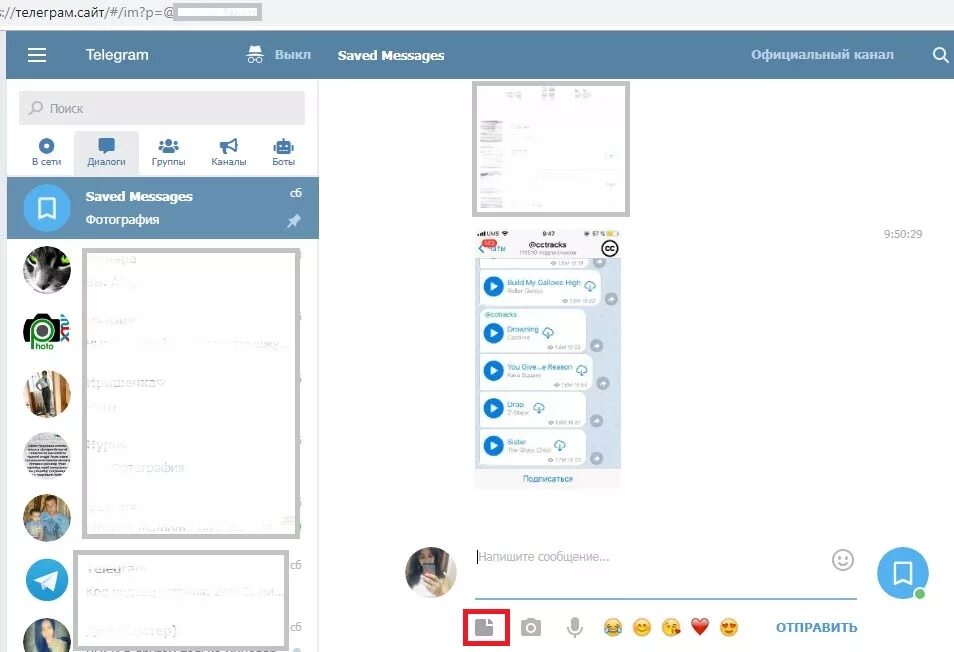Open the emoji picker smiley
The image size is (954, 652).
point(843,560)
